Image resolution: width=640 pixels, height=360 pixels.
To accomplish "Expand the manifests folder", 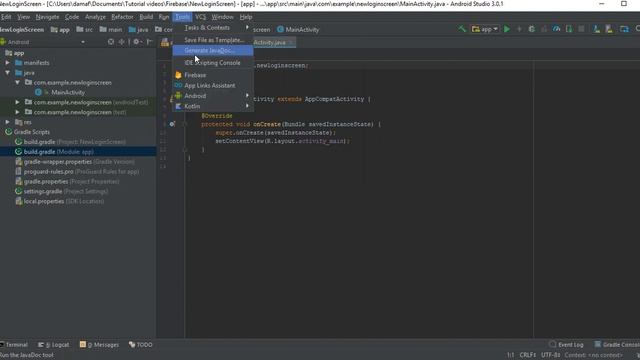I will [7, 63].
